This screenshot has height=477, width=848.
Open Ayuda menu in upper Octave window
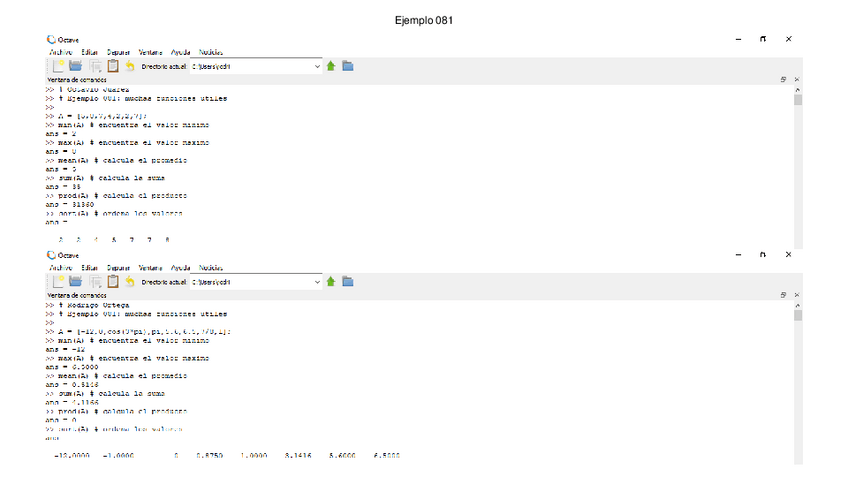pyautogui.click(x=181, y=52)
